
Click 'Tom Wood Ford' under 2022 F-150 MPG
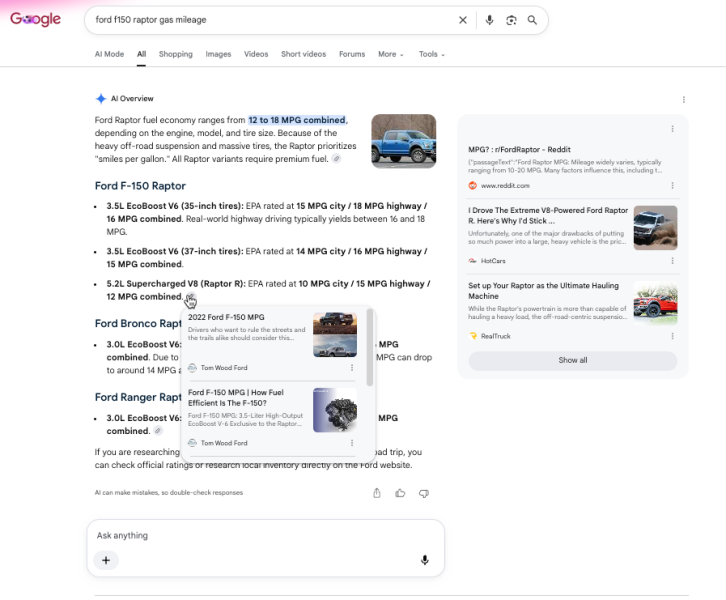pos(224,368)
